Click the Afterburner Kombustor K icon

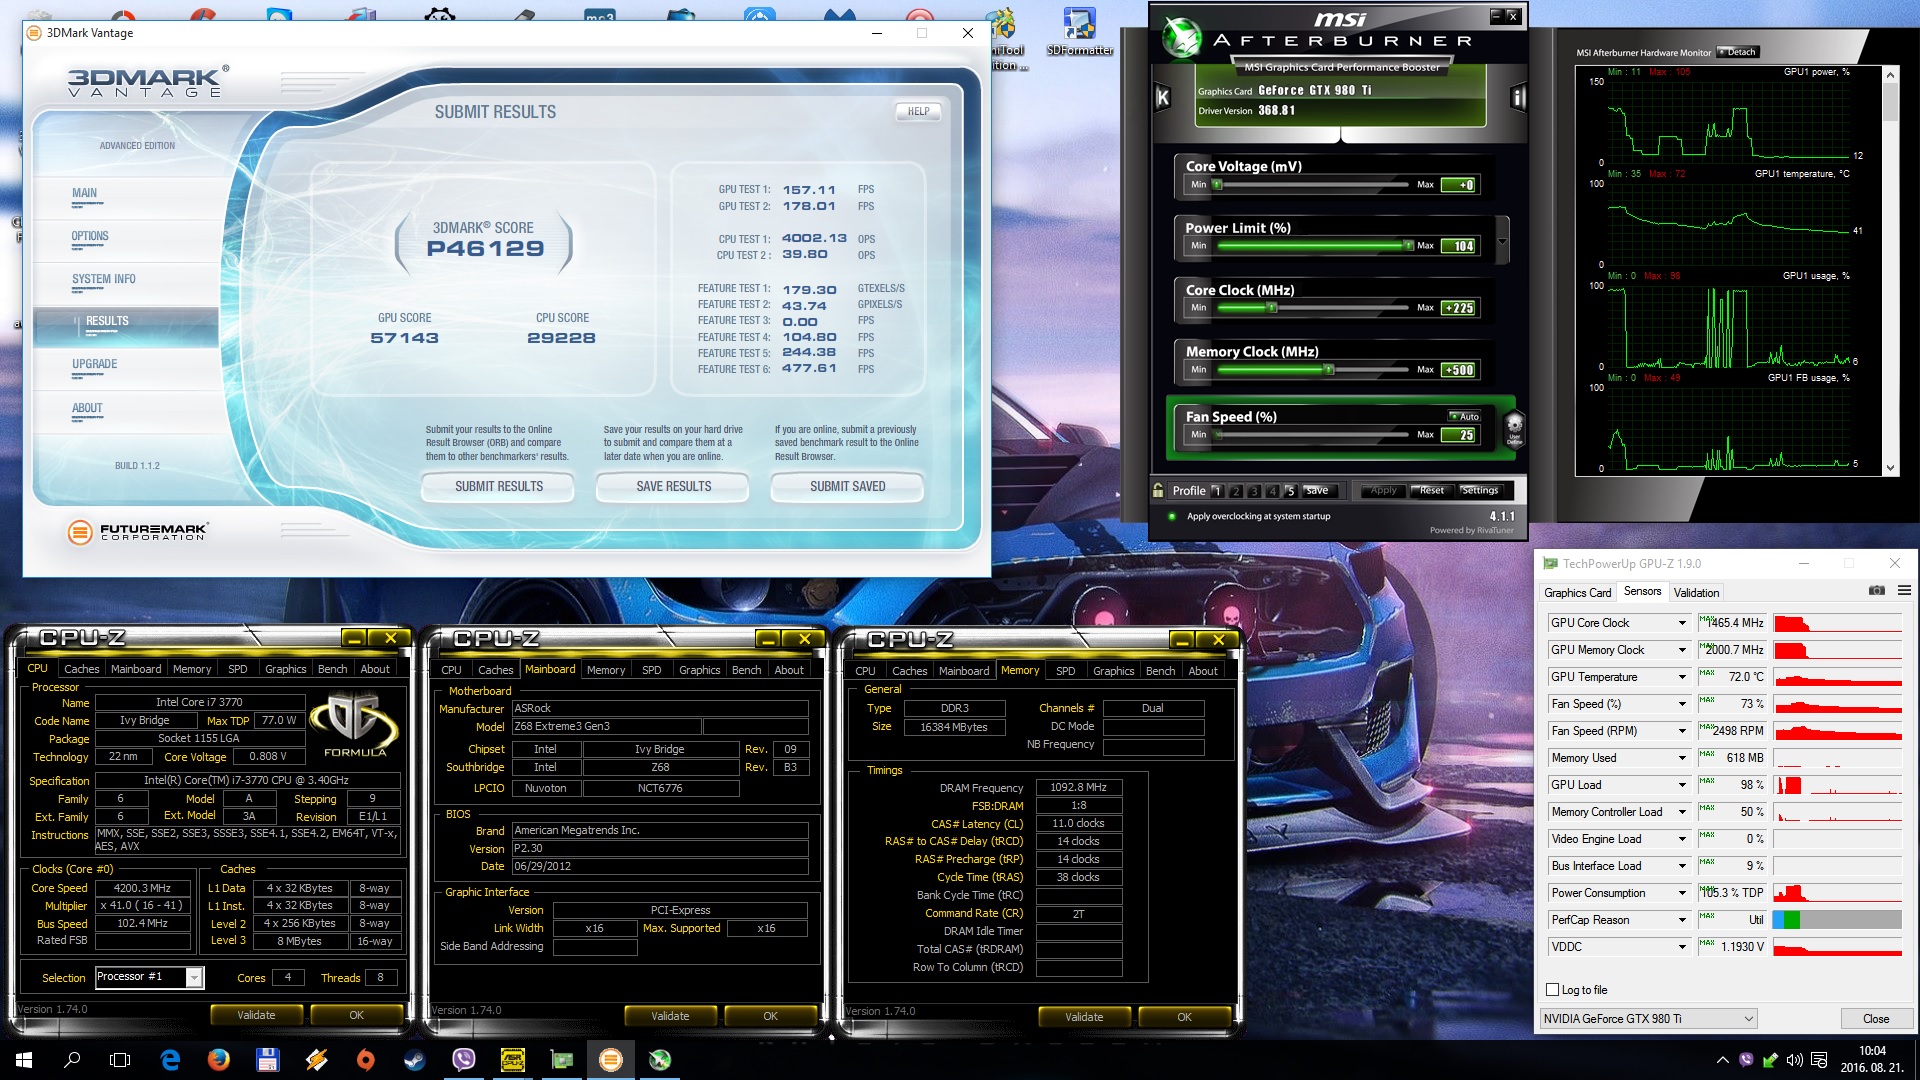[x=1162, y=97]
